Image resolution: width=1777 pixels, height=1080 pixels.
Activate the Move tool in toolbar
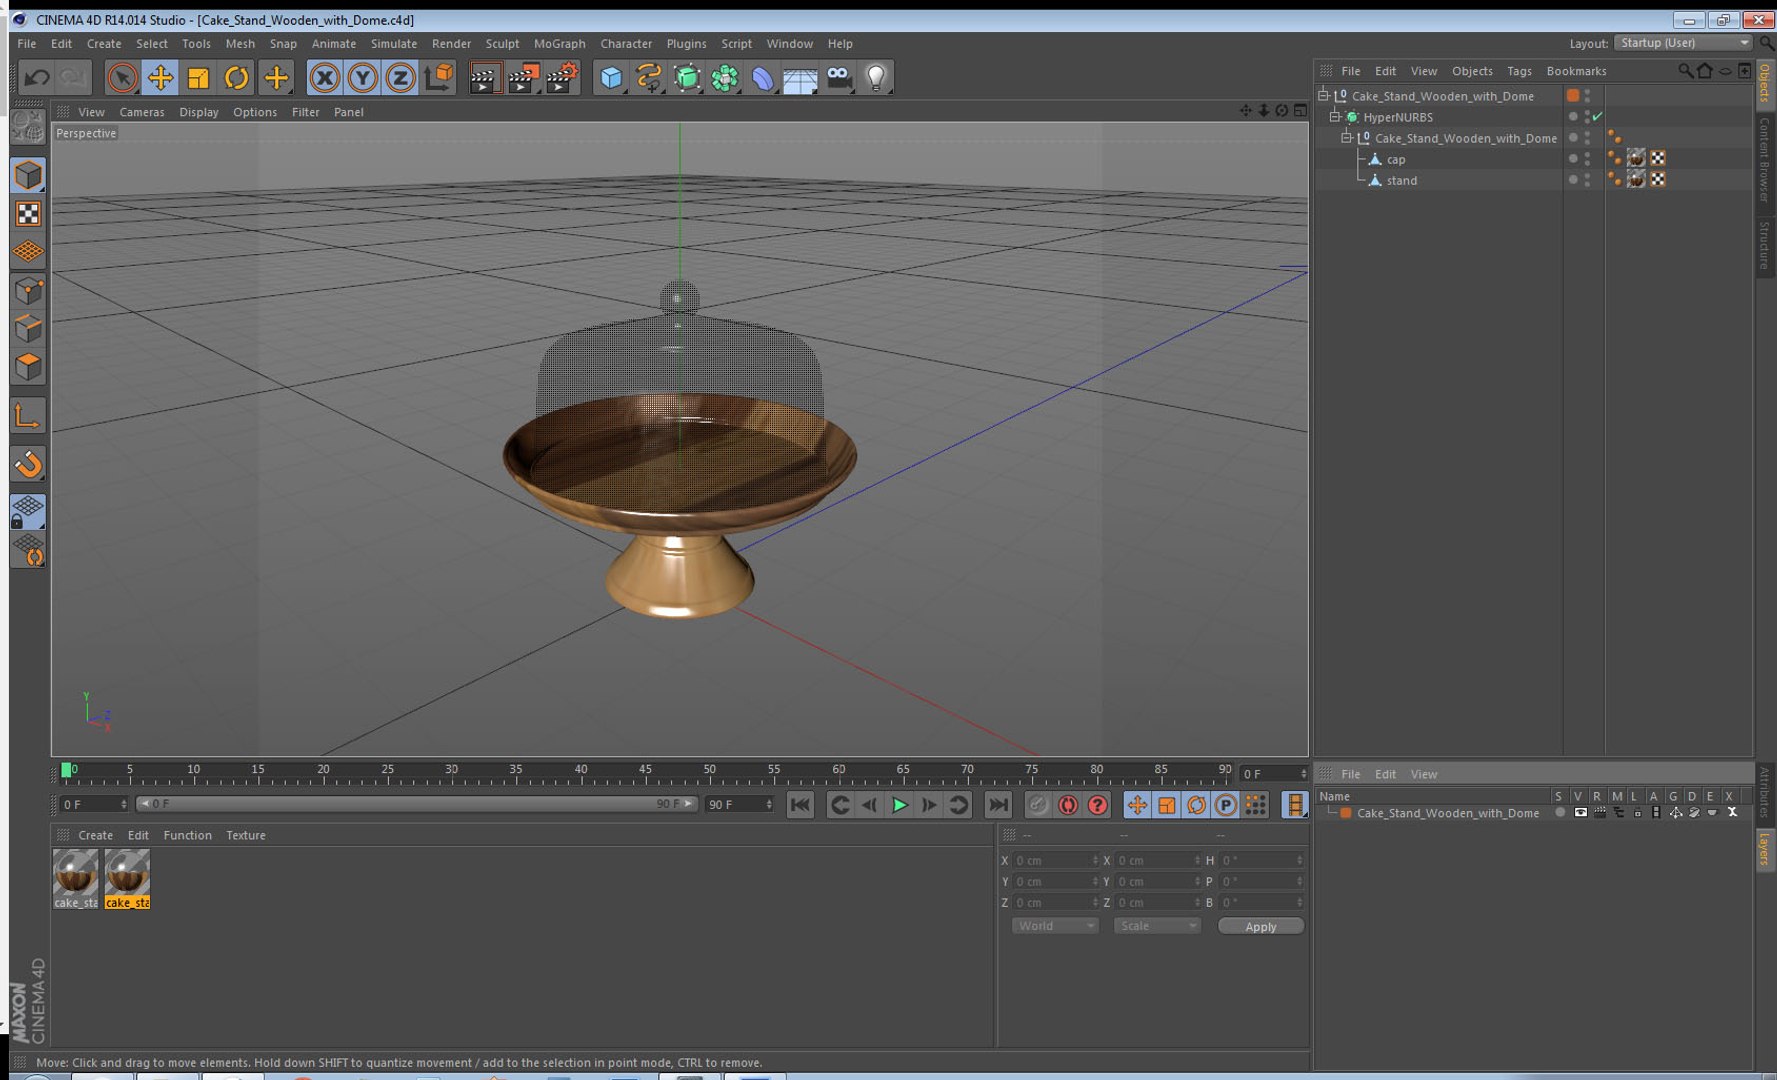coord(160,77)
